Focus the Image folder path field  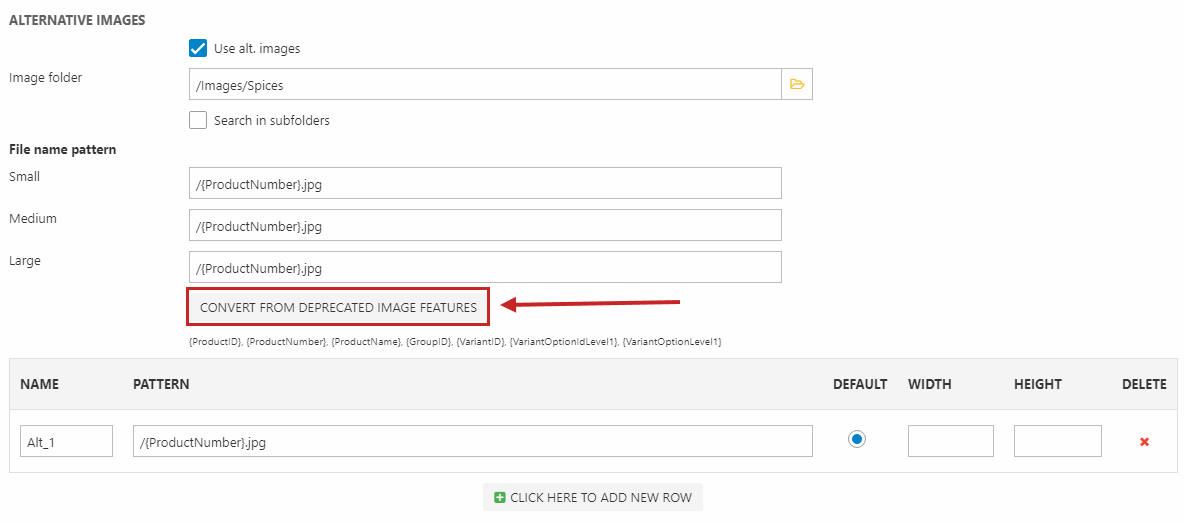click(484, 85)
